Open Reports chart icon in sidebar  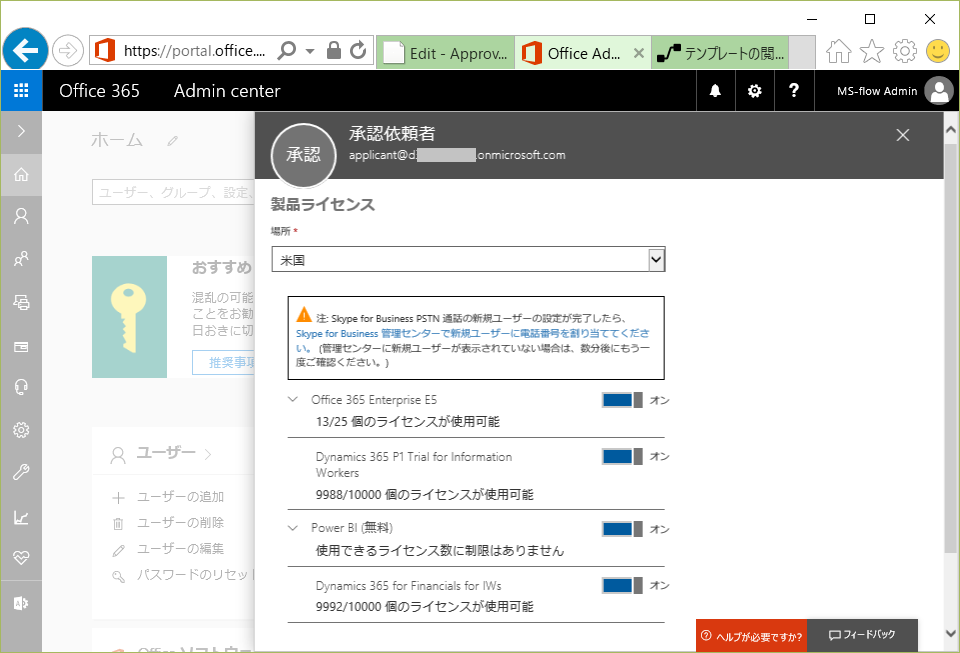pyautogui.click(x=21, y=518)
